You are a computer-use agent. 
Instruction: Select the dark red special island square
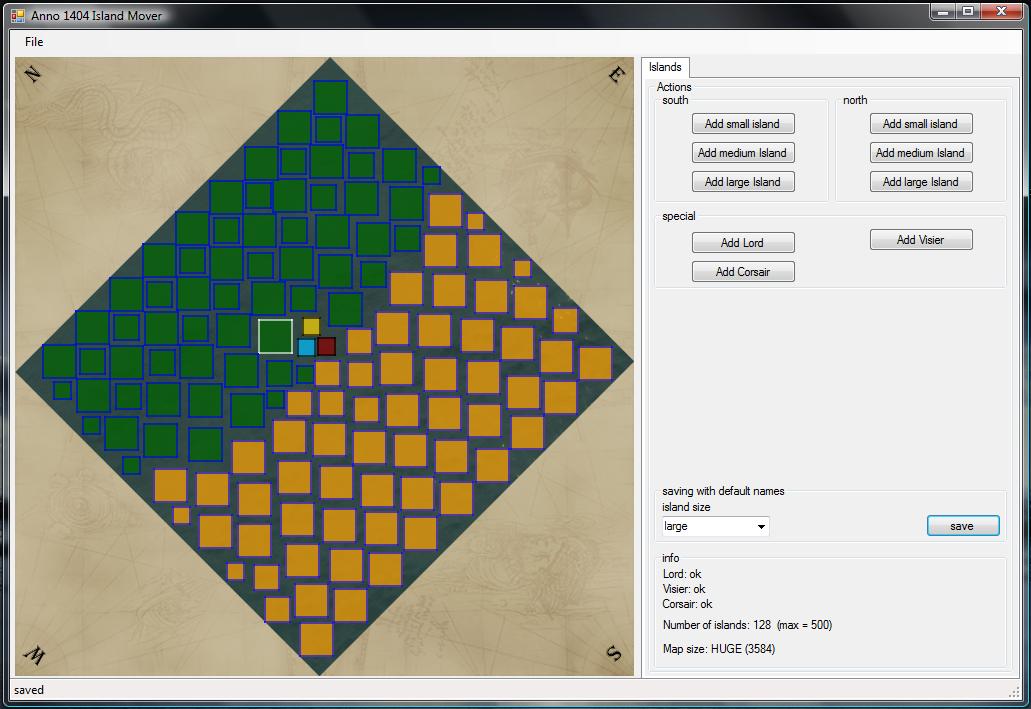click(326, 346)
